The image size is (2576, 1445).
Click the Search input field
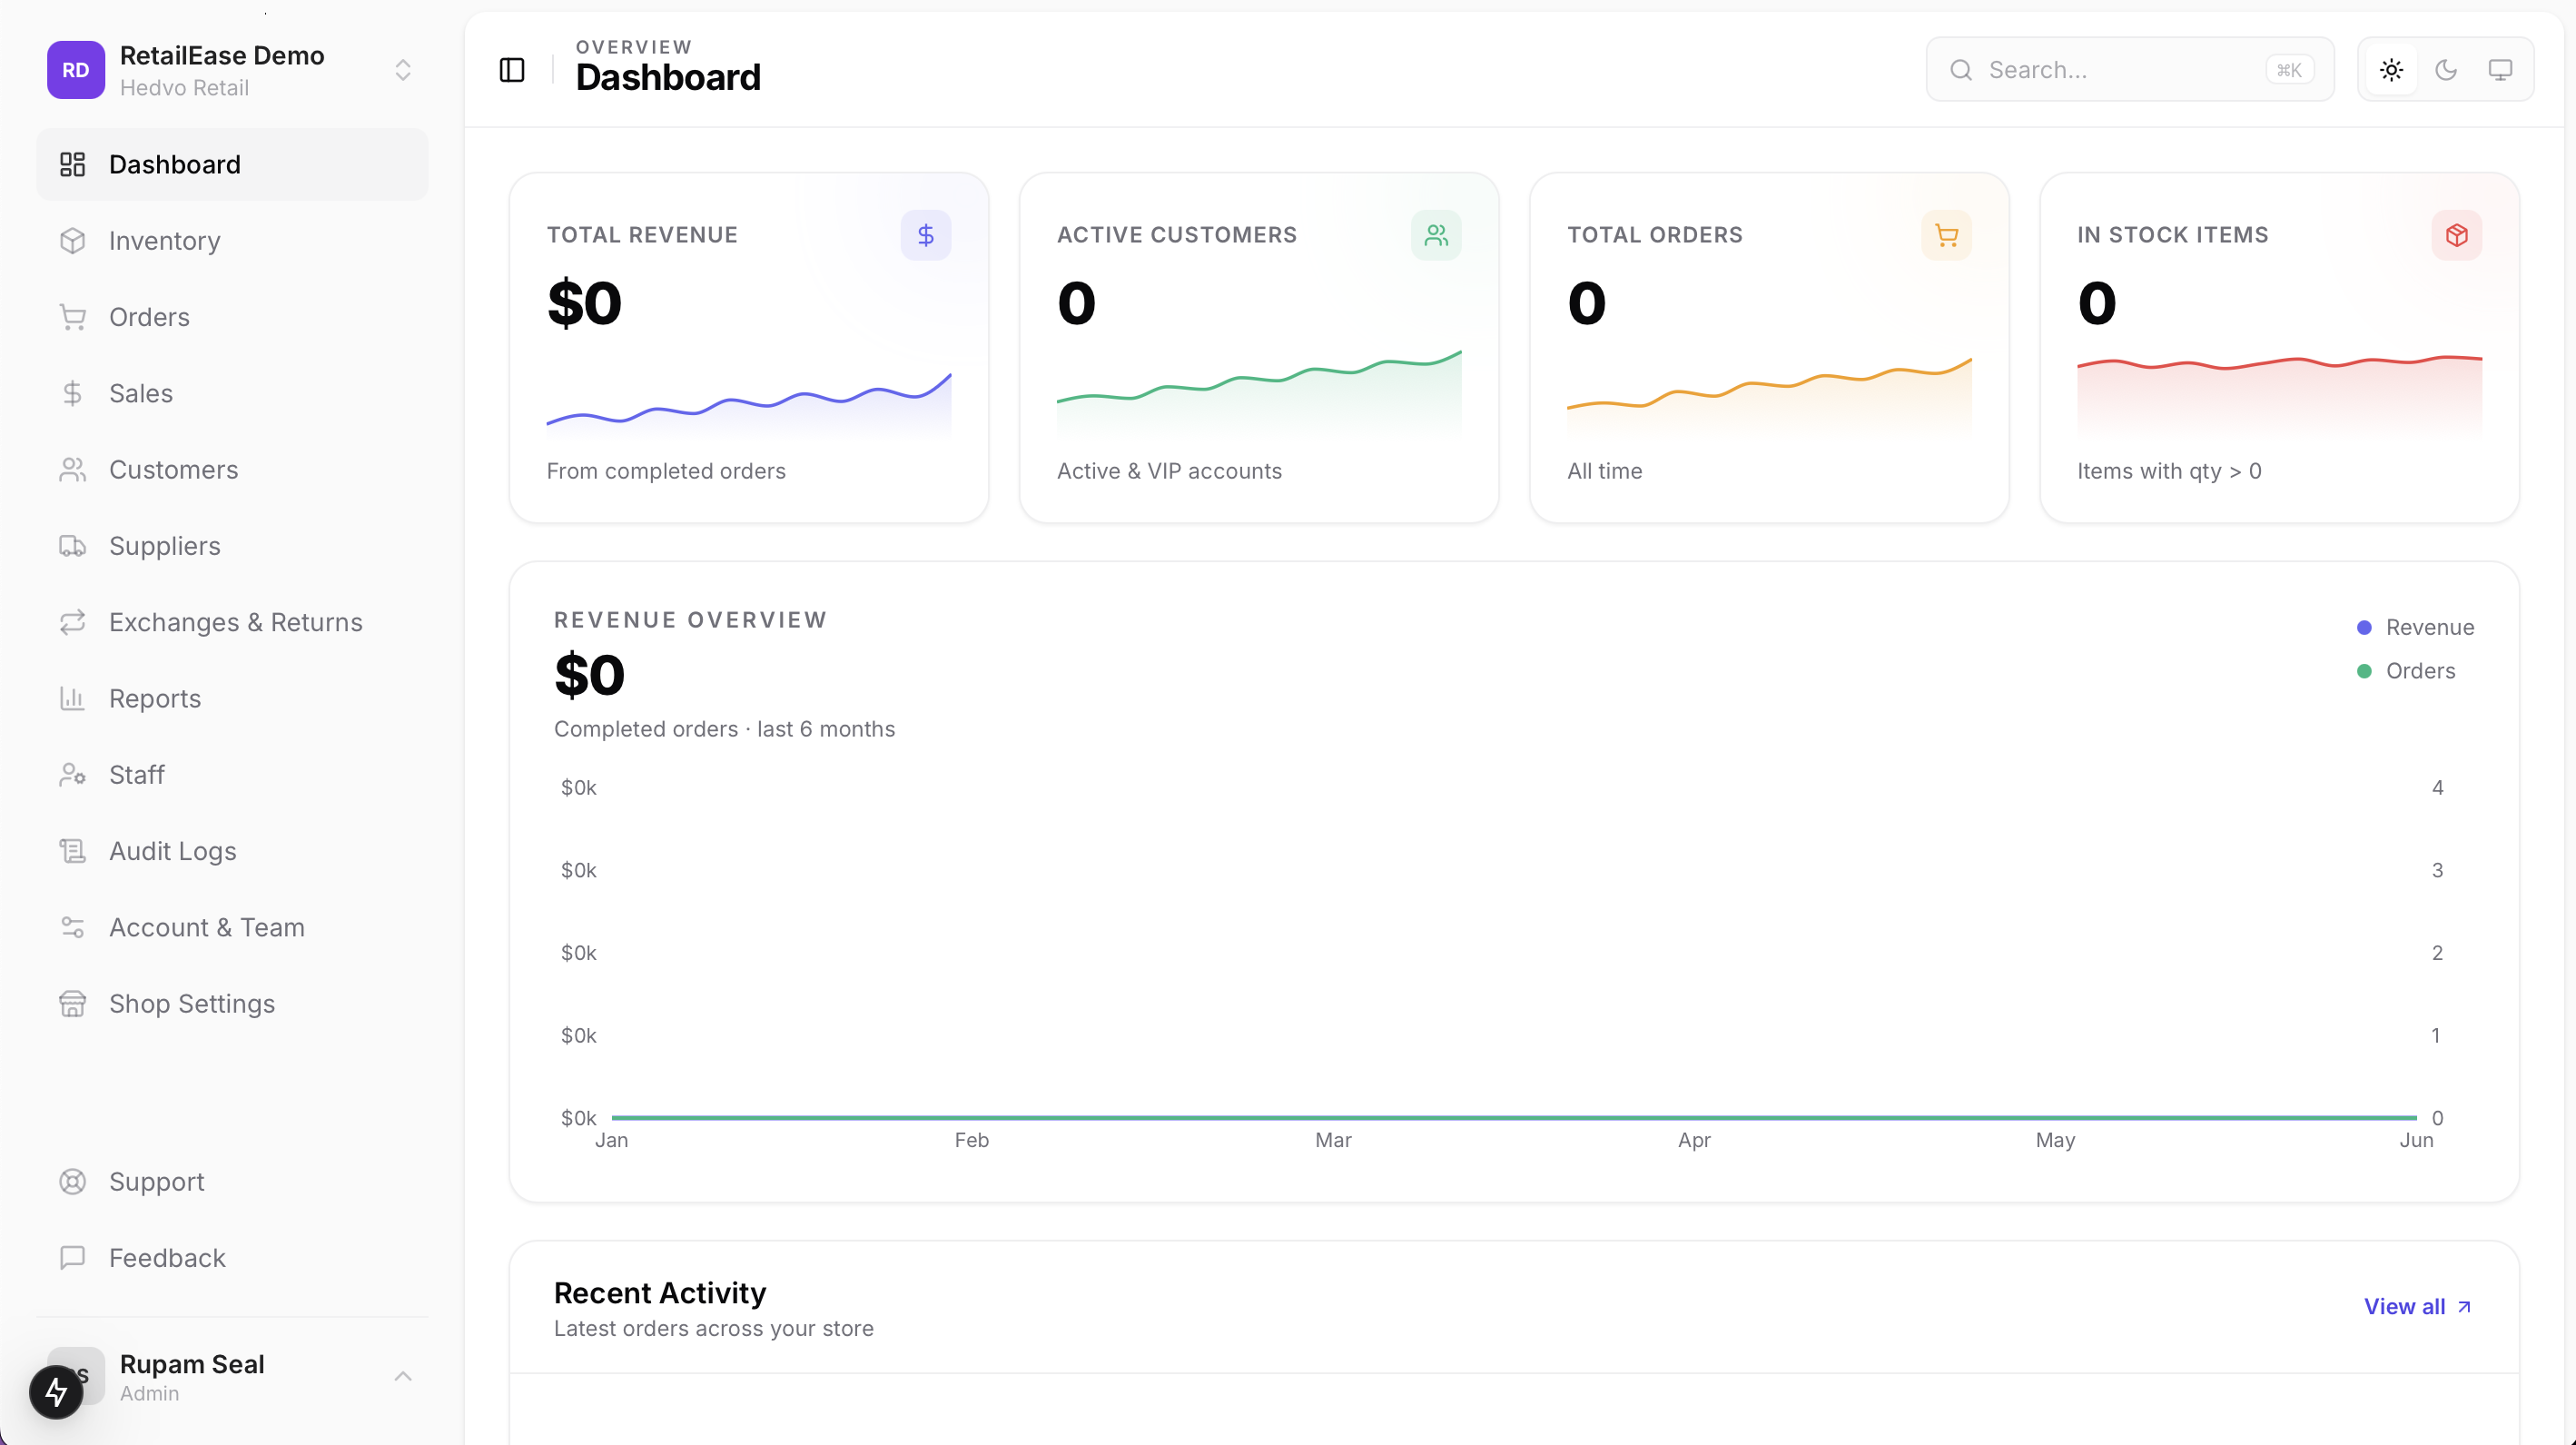click(2130, 70)
